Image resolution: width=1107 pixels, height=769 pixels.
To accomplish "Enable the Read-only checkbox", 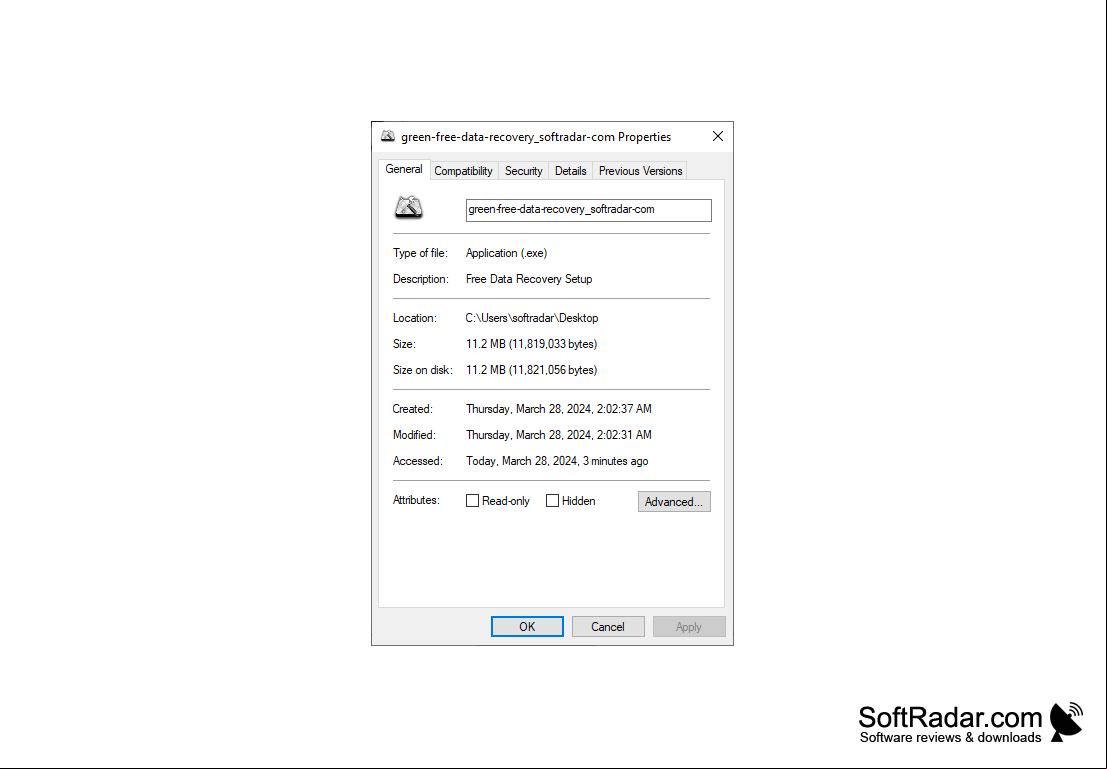I will click(x=472, y=501).
